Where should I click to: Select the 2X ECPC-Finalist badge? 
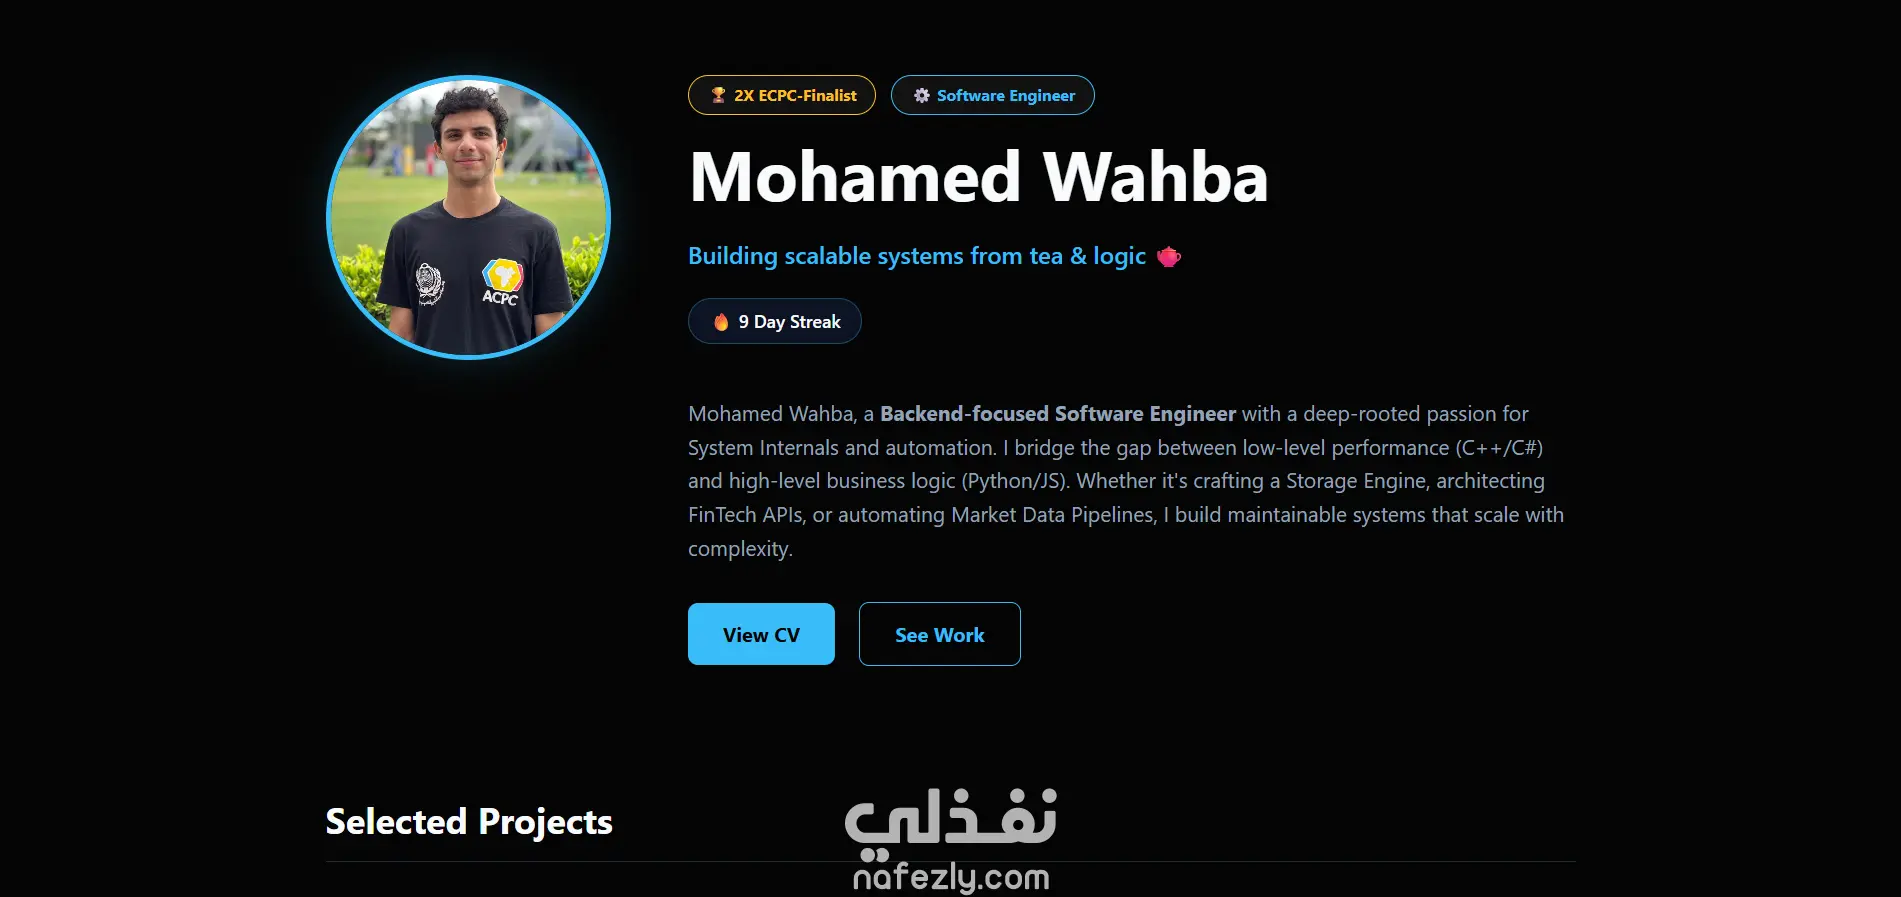pos(782,95)
